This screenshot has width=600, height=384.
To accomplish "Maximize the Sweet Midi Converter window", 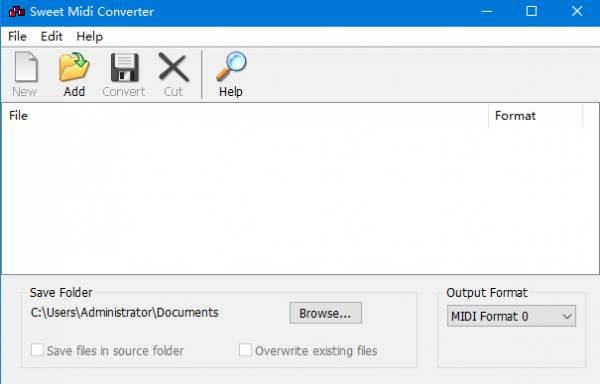I will click(x=532, y=11).
